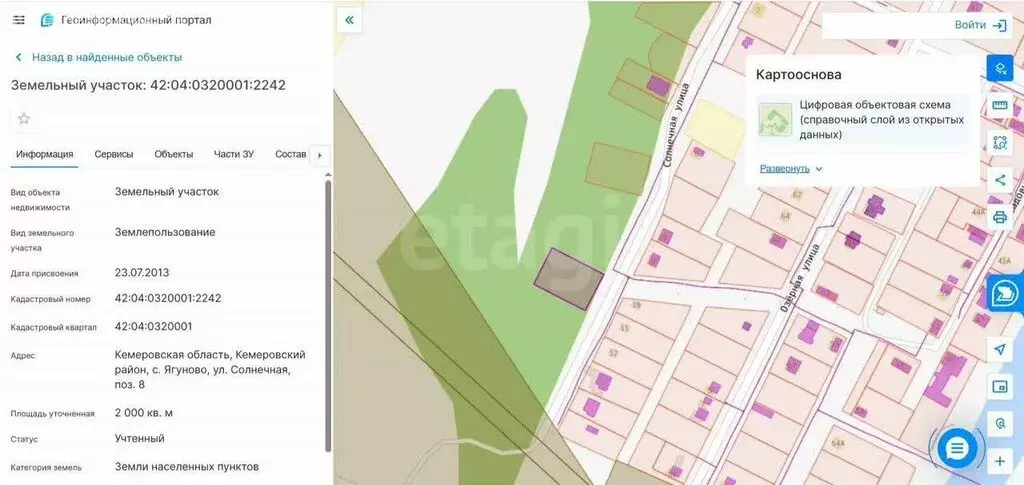The height and width of the screenshot is (485, 1024).
Task: Zoom in with the plus button
Action: [x=999, y=461]
